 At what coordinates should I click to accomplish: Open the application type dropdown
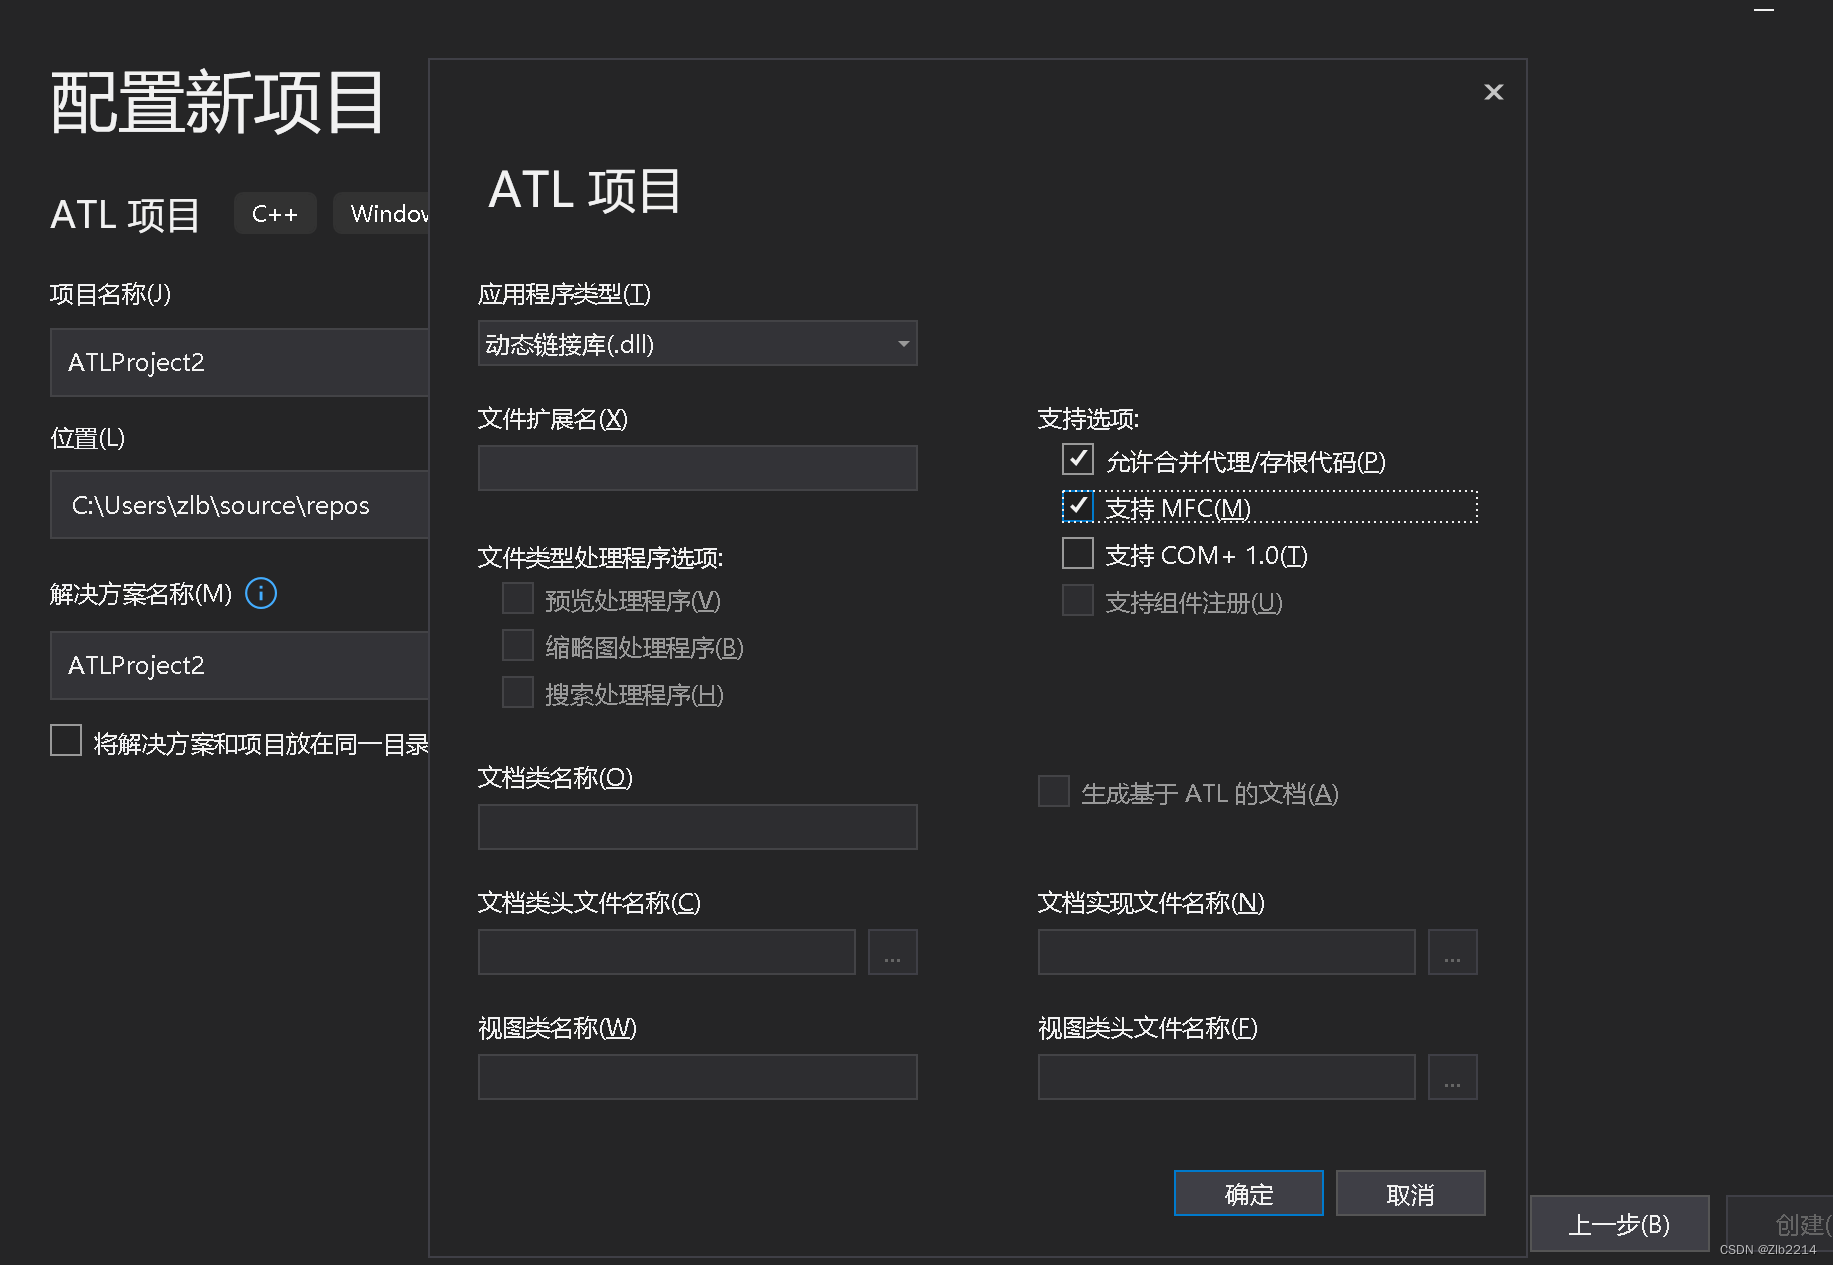coord(697,343)
